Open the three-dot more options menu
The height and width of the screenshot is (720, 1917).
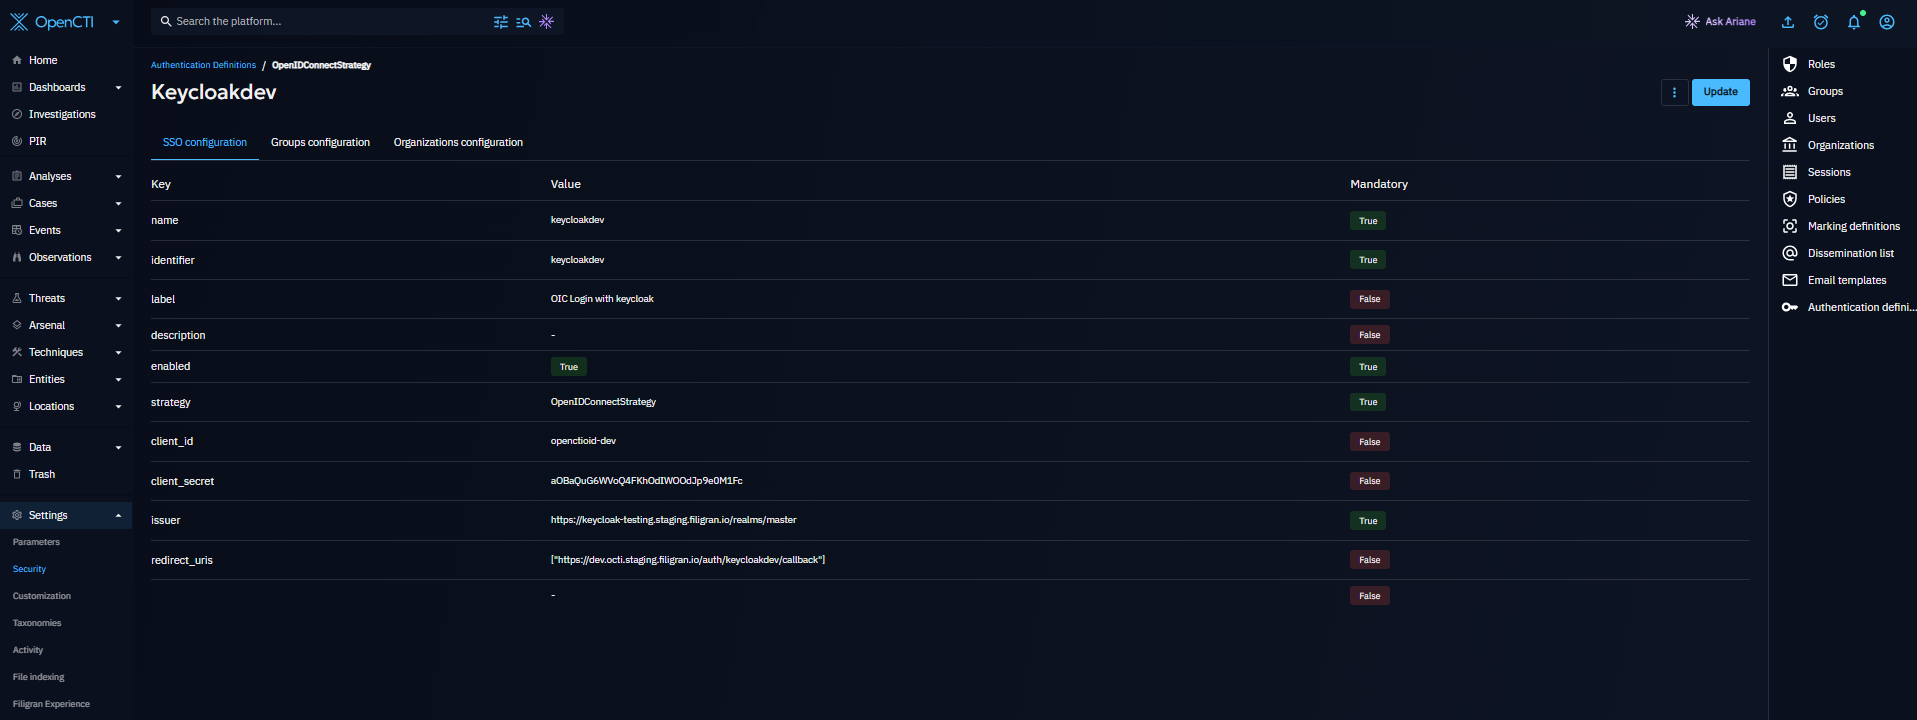click(x=1674, y=92)
